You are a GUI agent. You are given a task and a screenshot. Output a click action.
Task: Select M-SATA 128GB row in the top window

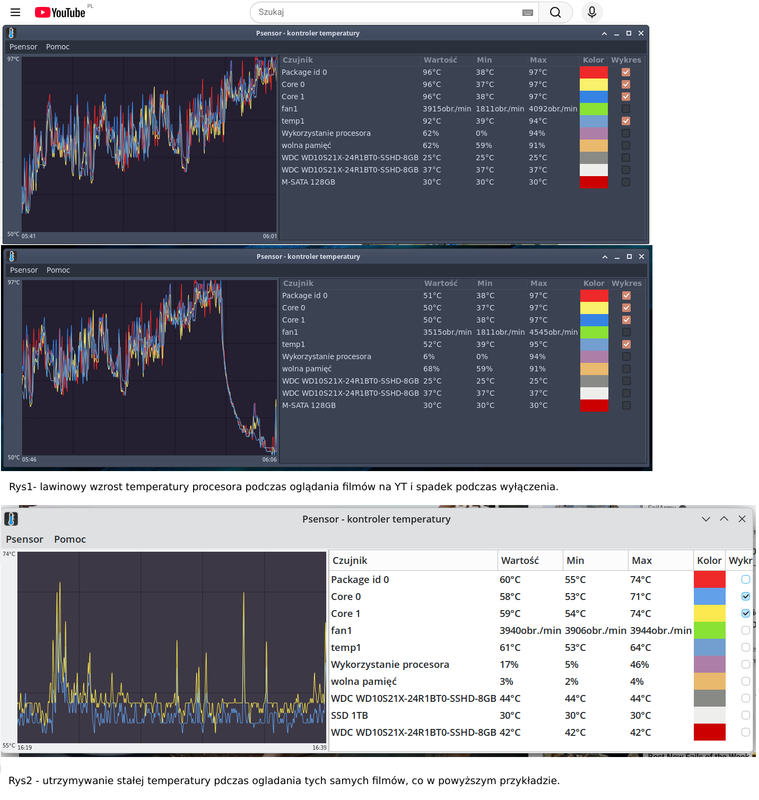[463, 183]
